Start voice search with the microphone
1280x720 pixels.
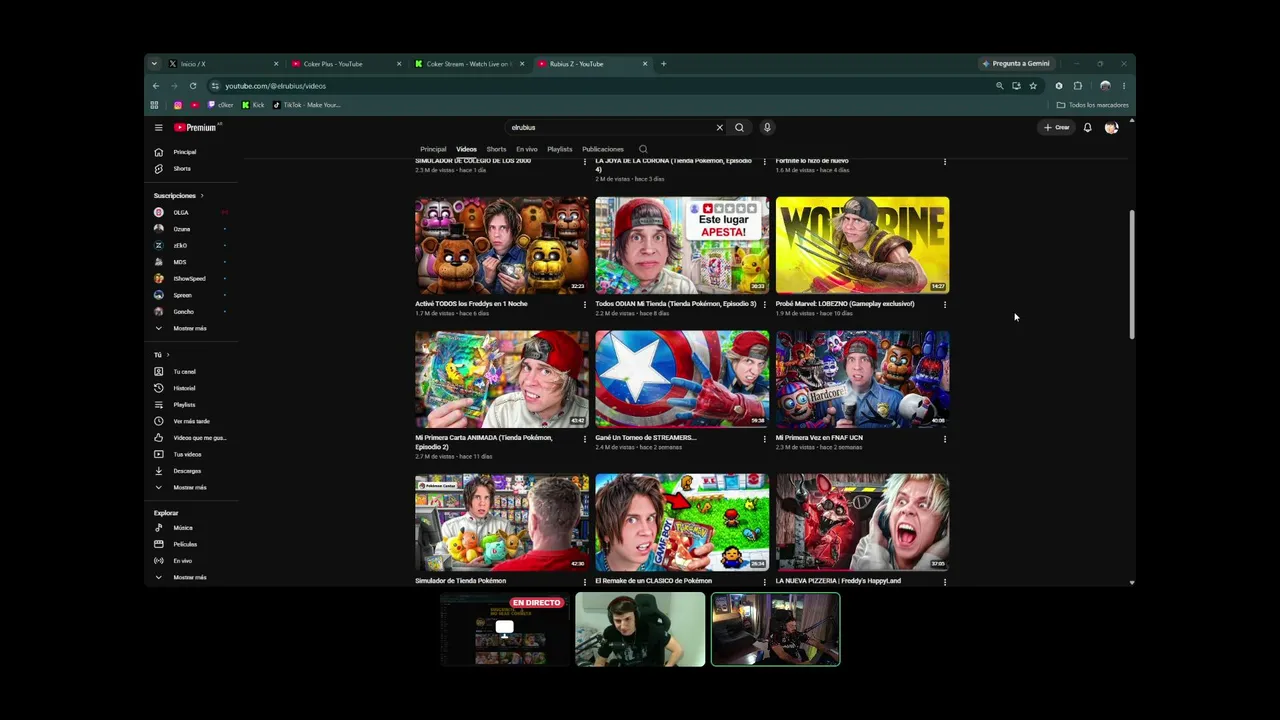pos(767,127)
